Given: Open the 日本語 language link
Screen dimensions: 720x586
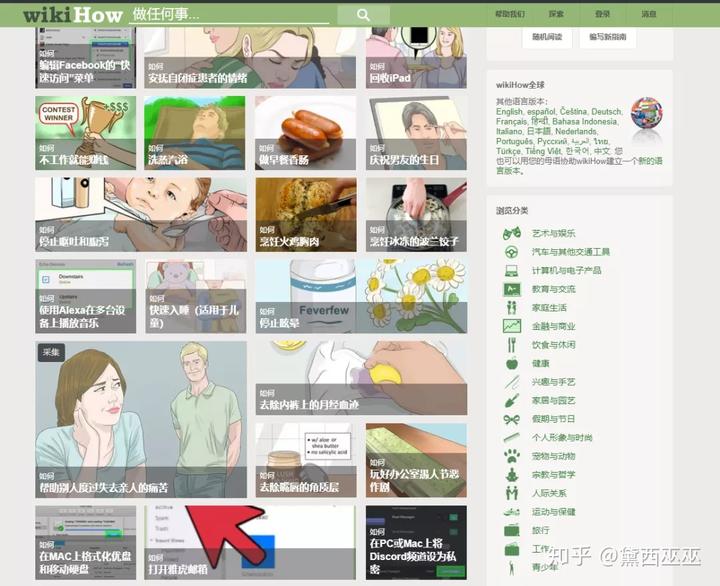Looking at the screenshot, I should click(537, 131).
